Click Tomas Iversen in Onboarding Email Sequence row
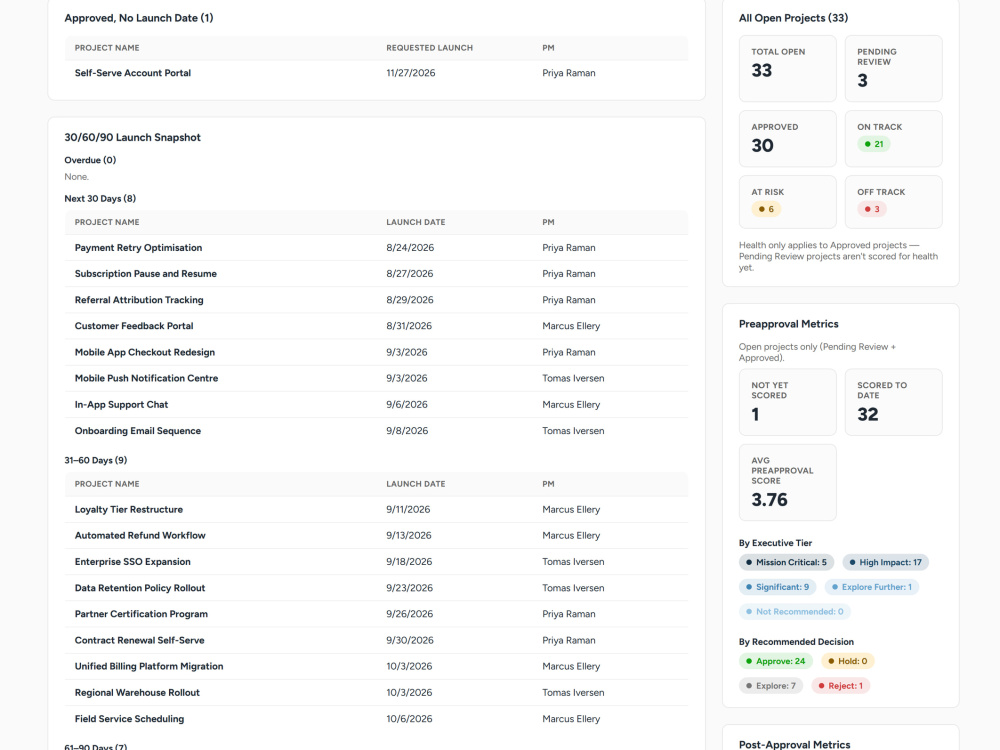The width and height of the screenshot is (1000, 750). coord(573,430)
